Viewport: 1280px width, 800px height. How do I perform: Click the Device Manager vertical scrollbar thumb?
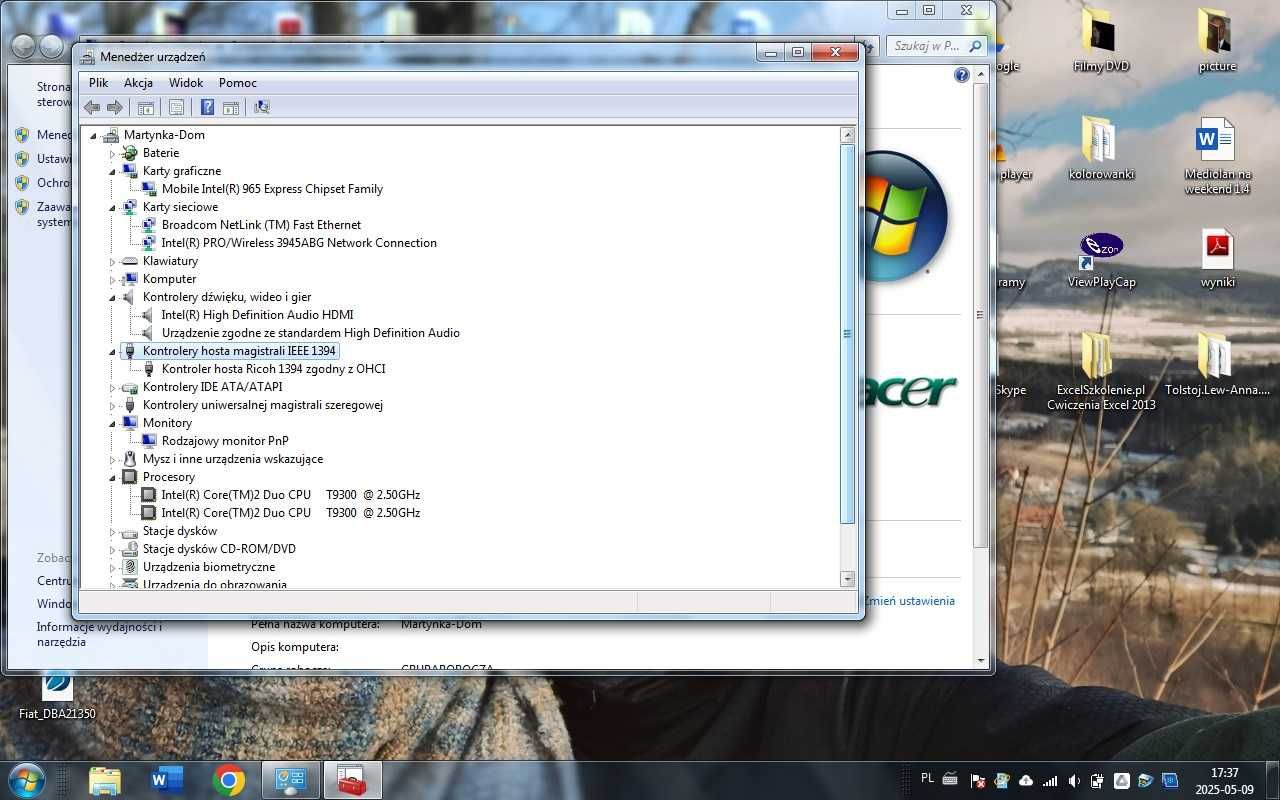tap(848, 334)
